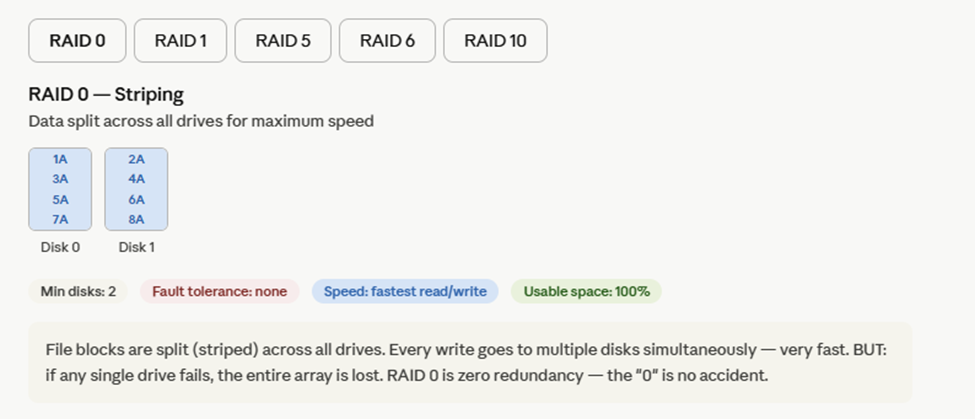The image size is (975, 419).
Task: Select the red Fault tolerance: none badge
Action: click(x=219, y=292)
